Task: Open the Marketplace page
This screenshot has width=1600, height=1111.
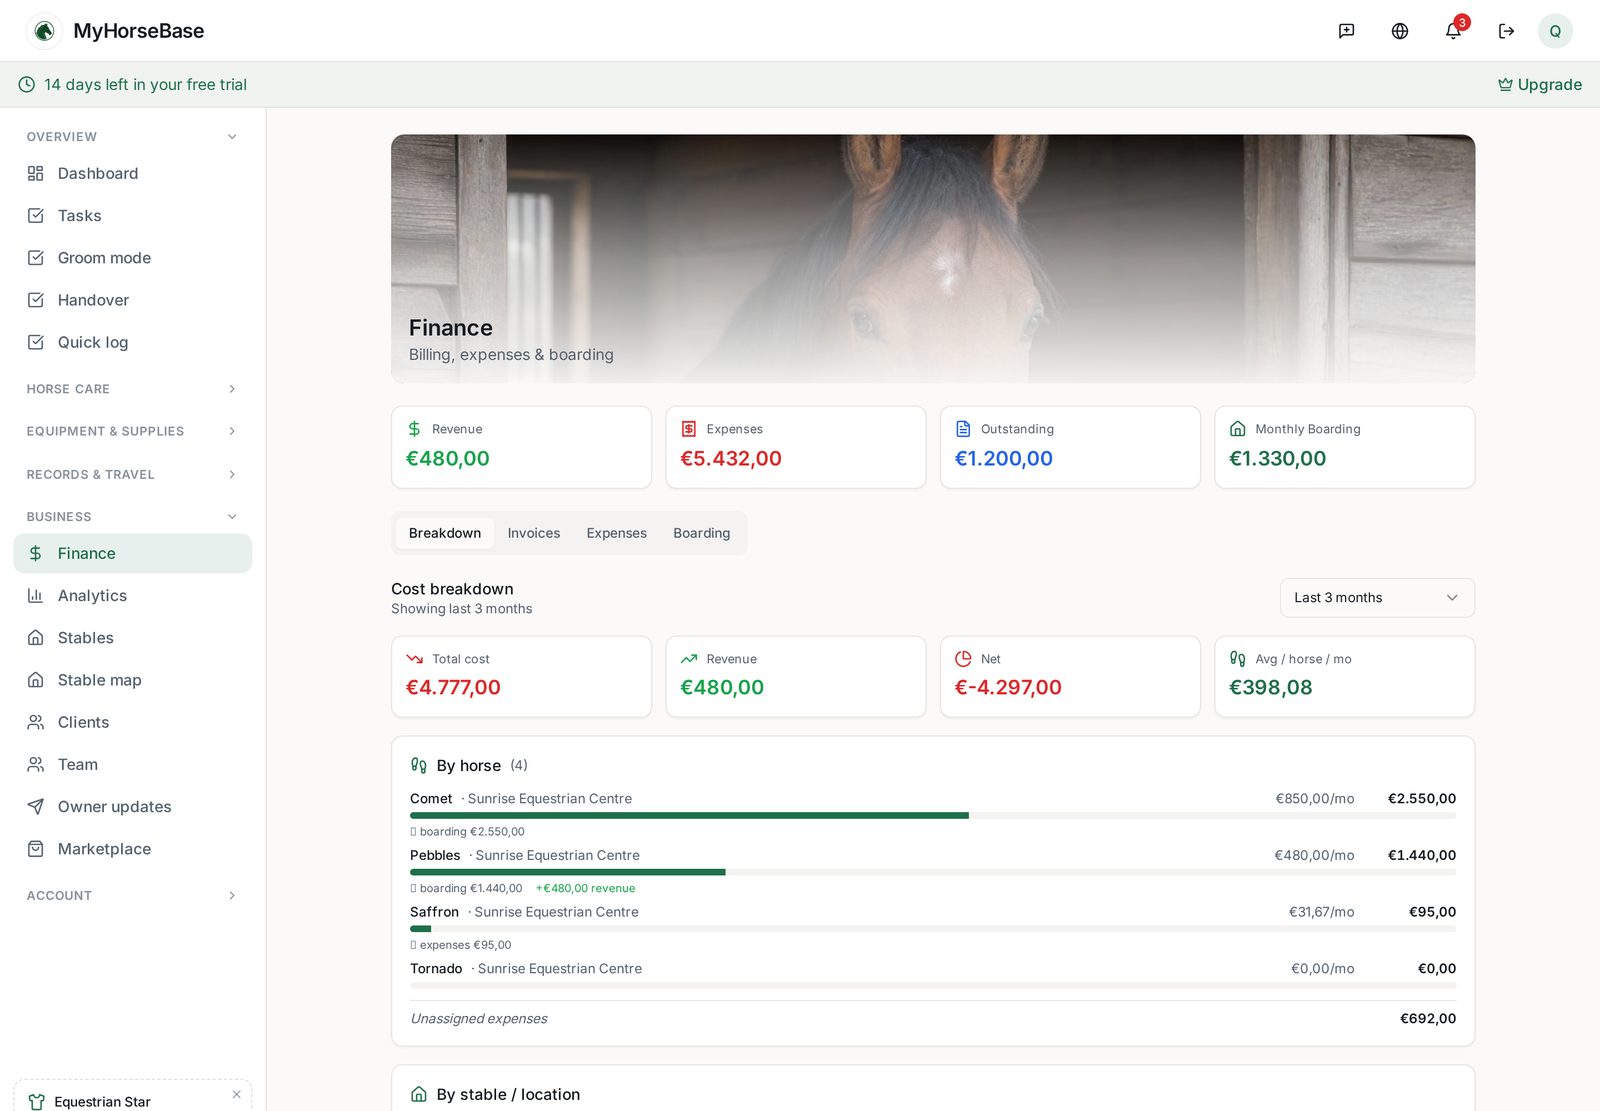Action: click(x=133, y=849)
